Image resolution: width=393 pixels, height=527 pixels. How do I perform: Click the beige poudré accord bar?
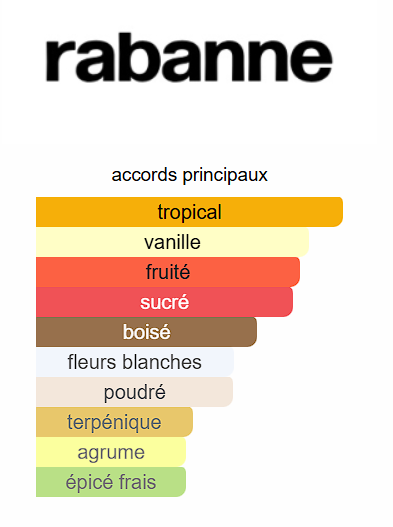[134, 392]
